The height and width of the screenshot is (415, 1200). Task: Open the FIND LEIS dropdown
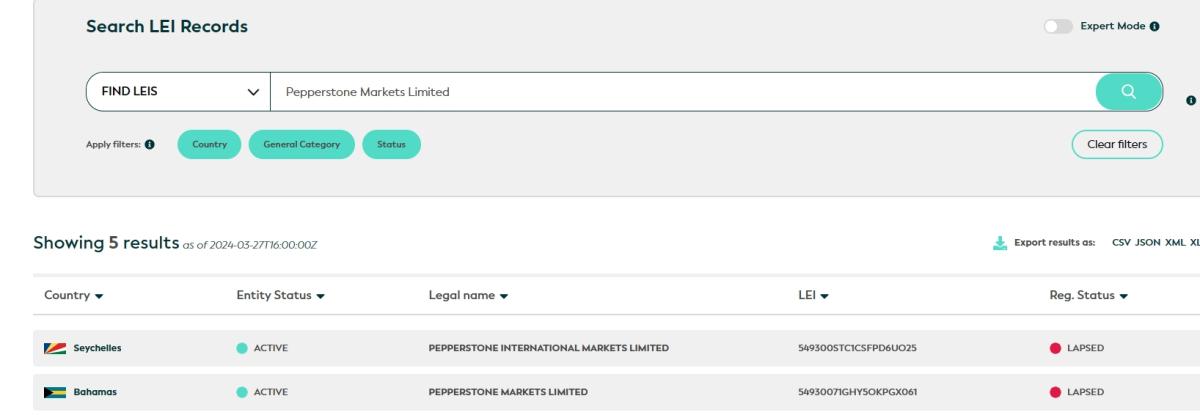[x=177, y=93]
